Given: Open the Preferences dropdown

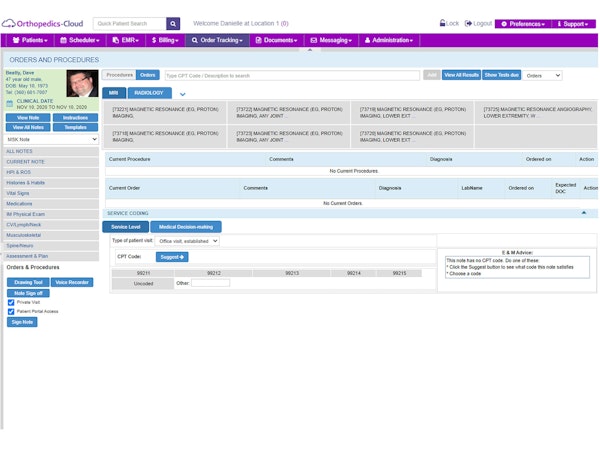Looking at the screenshot, I should pos(523,24).
